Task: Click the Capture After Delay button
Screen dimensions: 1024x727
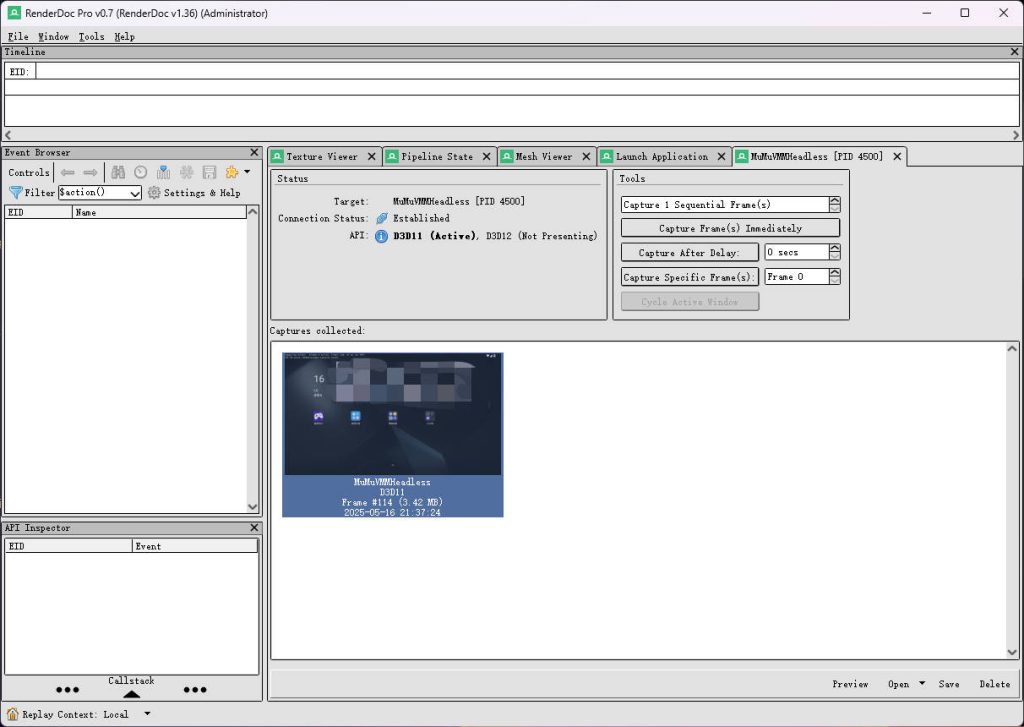Action: [x=689, y=251]
